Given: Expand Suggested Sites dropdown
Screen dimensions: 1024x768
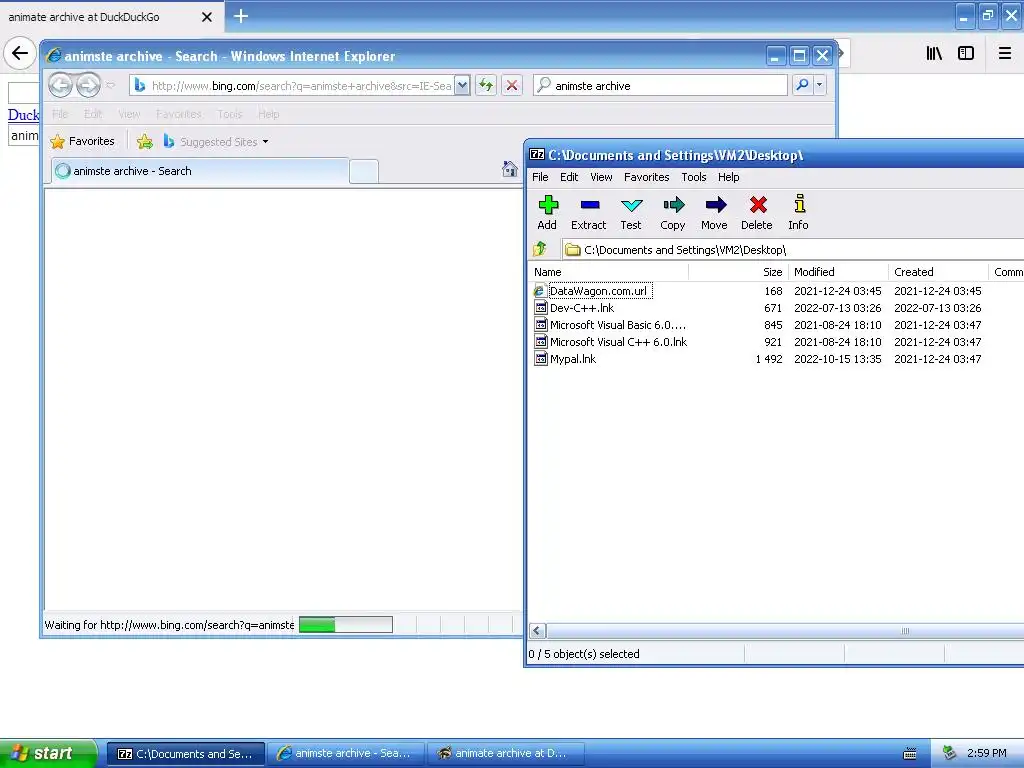Looking at the screenshot, I should pyautogui.click(x=265, y=142).
